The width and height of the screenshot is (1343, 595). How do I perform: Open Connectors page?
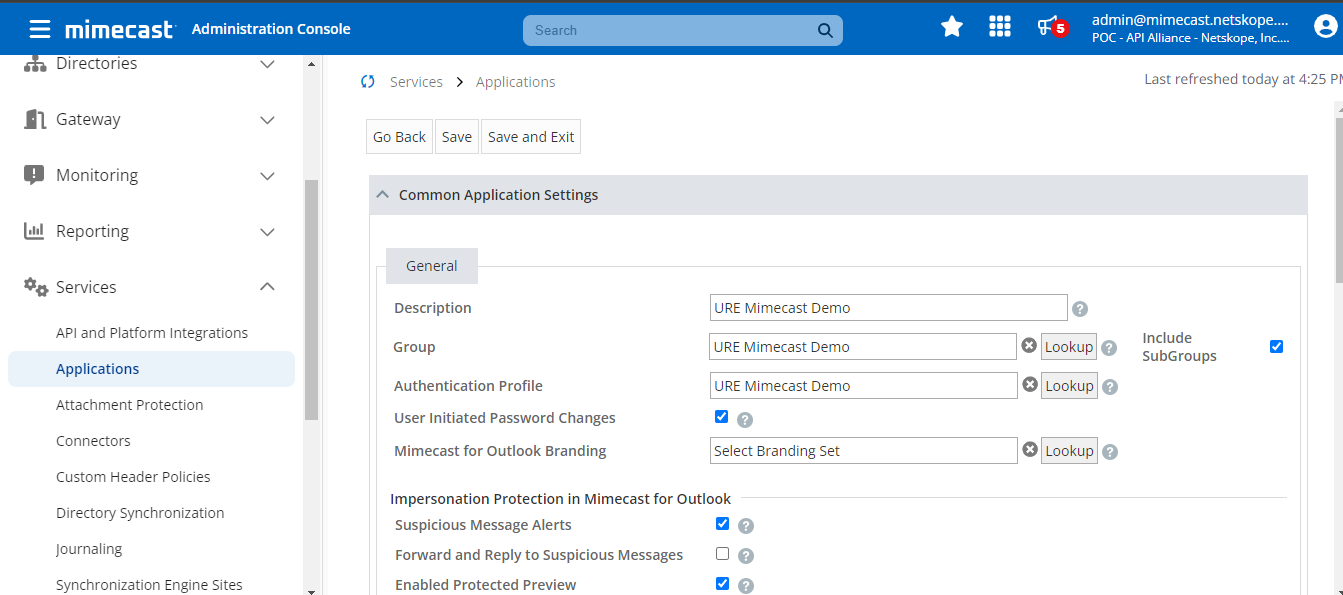tap(93, 441)
